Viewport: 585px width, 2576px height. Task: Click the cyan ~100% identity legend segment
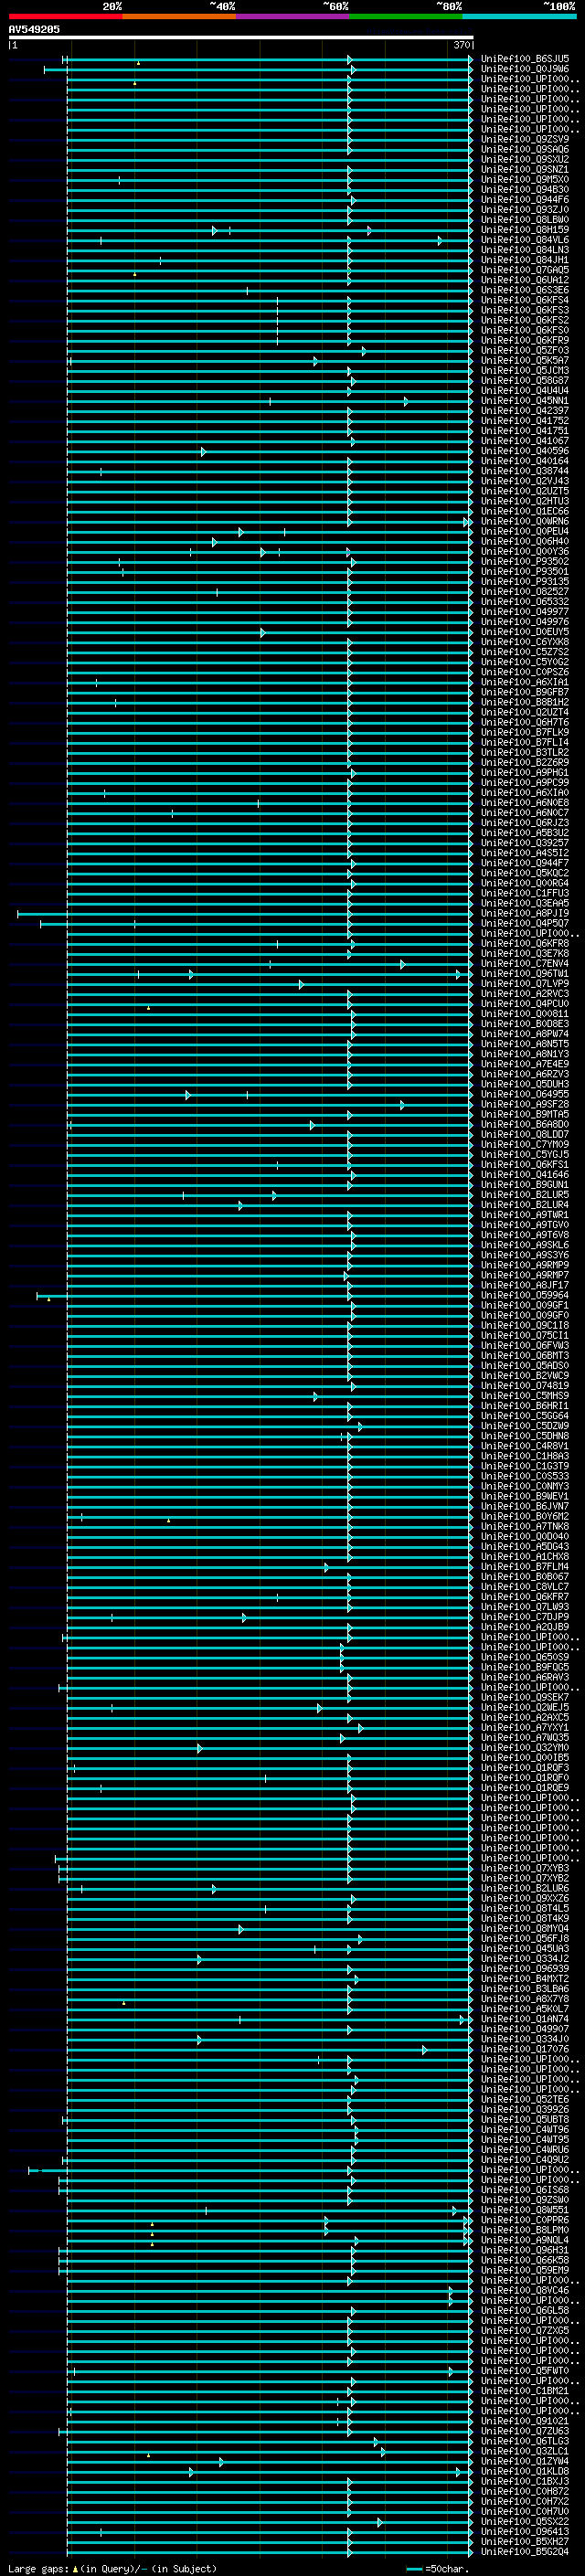[520, 16]
